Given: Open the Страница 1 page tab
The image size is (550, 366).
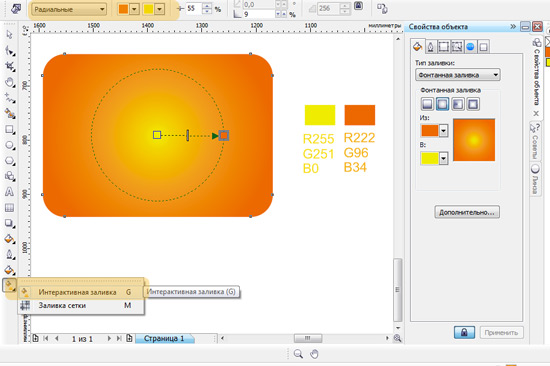Looking at the screenshot, I should (165, 338).
